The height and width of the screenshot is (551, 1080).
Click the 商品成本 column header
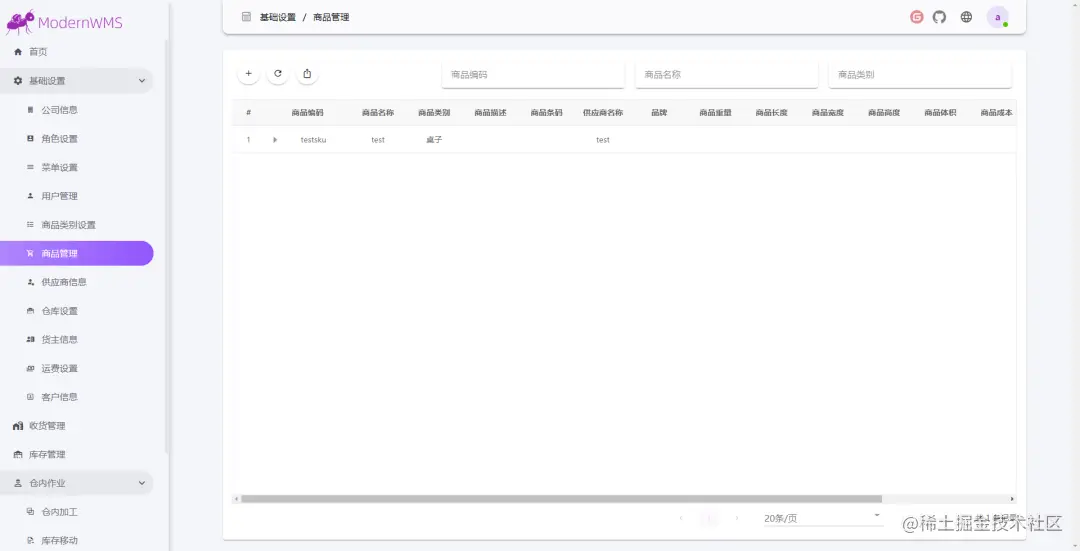997,112
